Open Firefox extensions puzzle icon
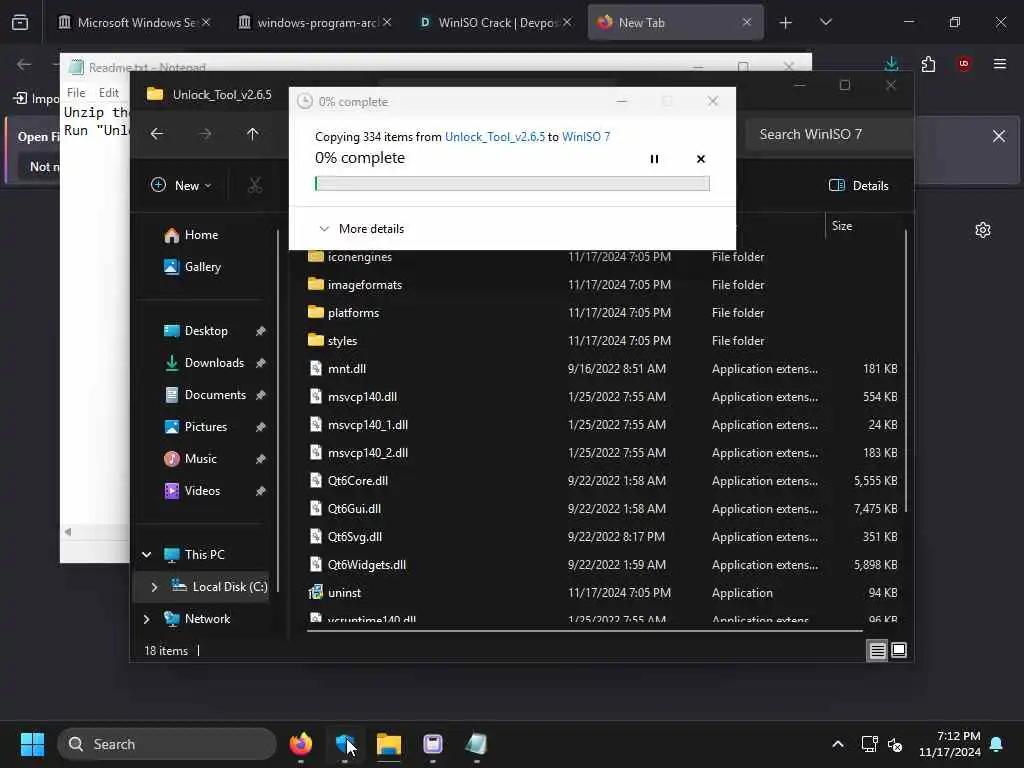The height and width of the screenshot is (768, 1024). tap(928, 64)
